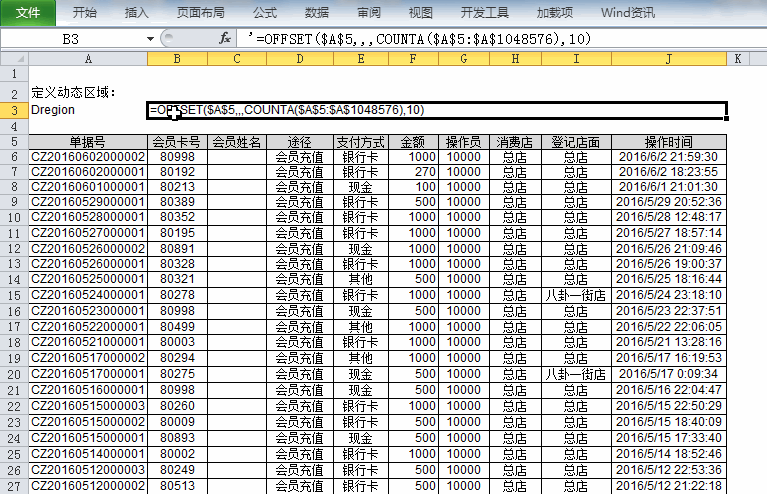Switch to the 开始 ribbon tab
Image resolution: width=767 pixels, height=494 pixels.
click(x=85, y=12)
